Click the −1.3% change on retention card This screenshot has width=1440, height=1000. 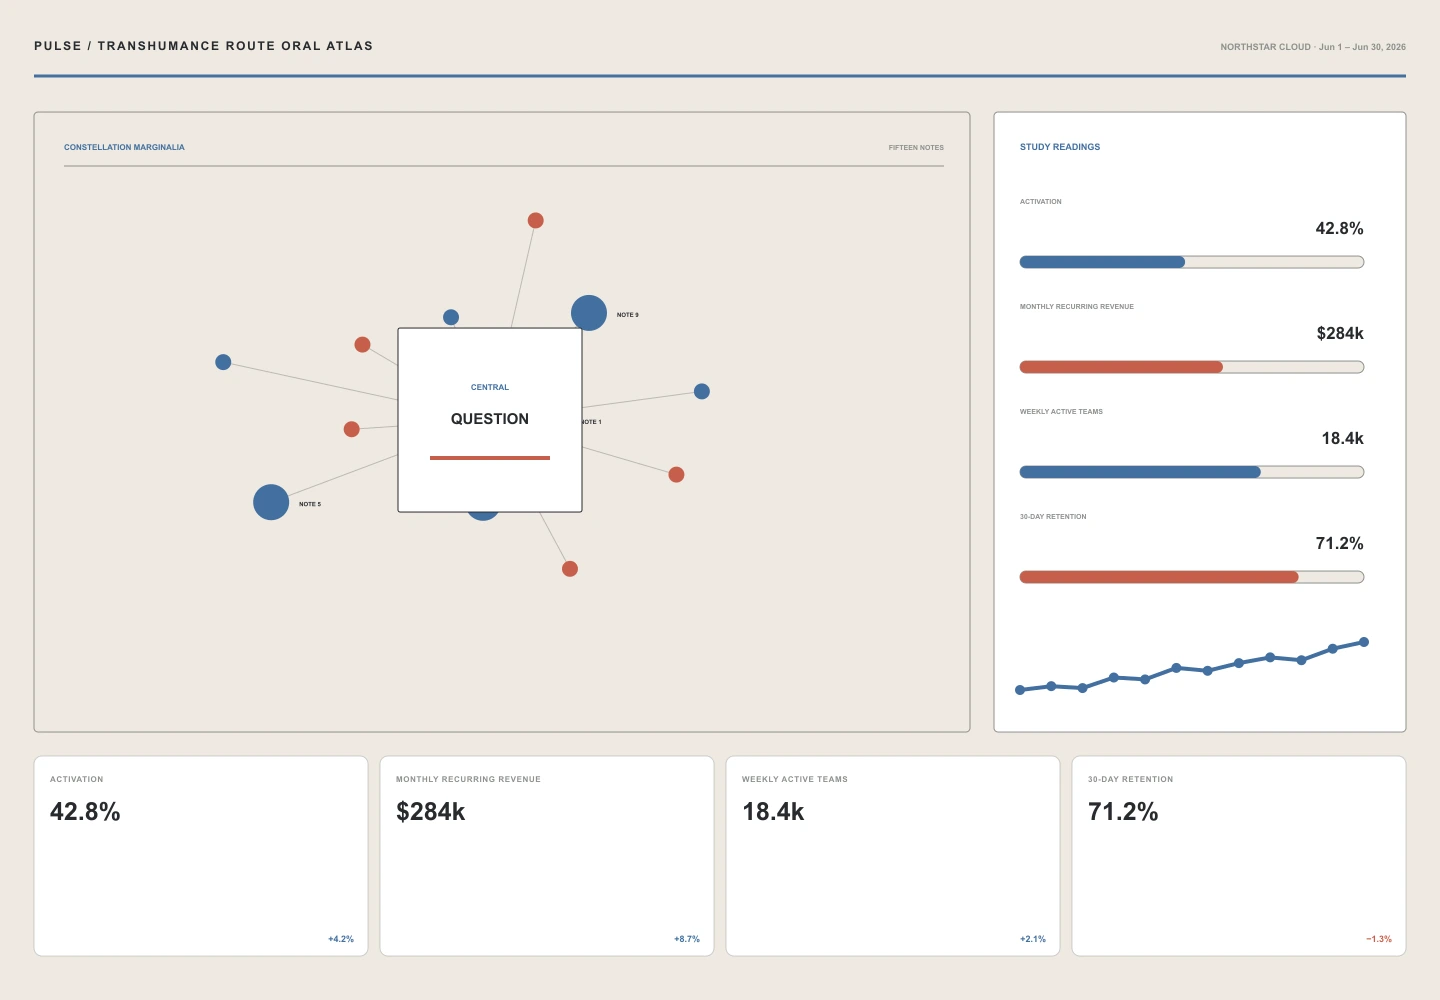(1379, 939)
